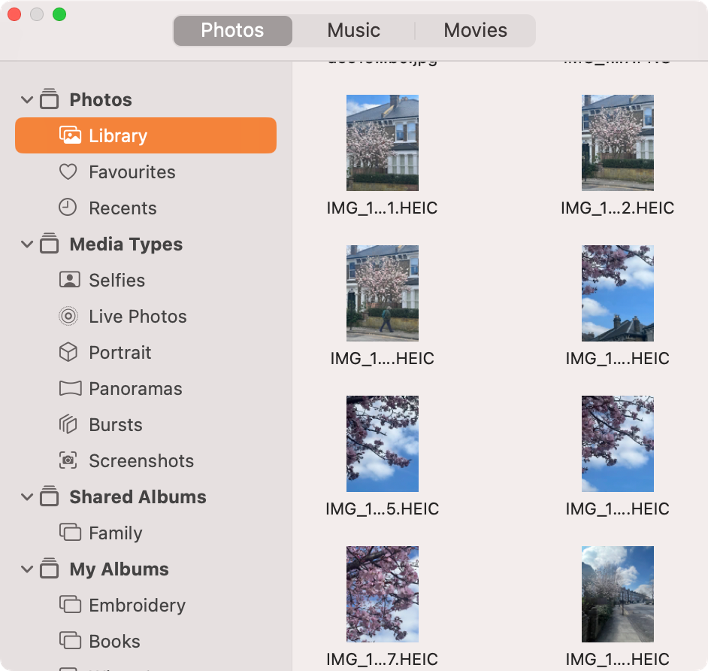This screenshot has height=672, width=708.
Task: Select photo of house with walking pedestrian
Action: (382, 293)
